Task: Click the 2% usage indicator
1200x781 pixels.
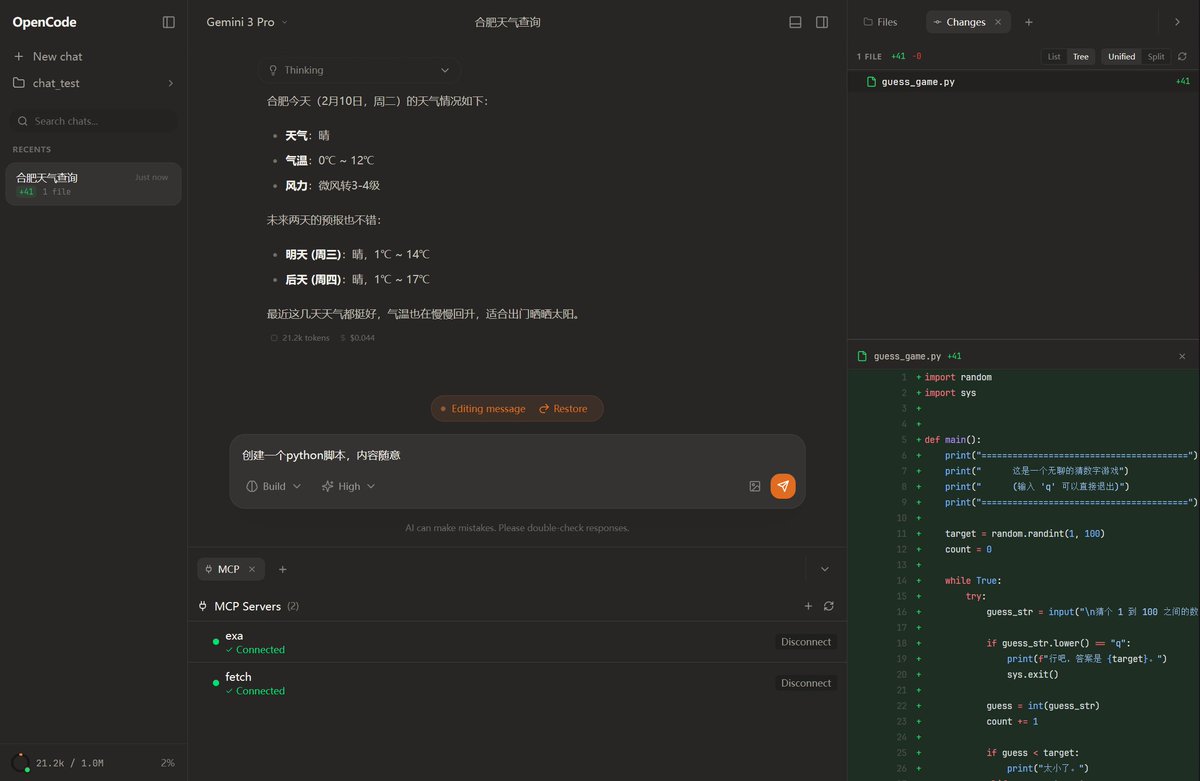Action: pyautogui.click(x=168, y=763)
